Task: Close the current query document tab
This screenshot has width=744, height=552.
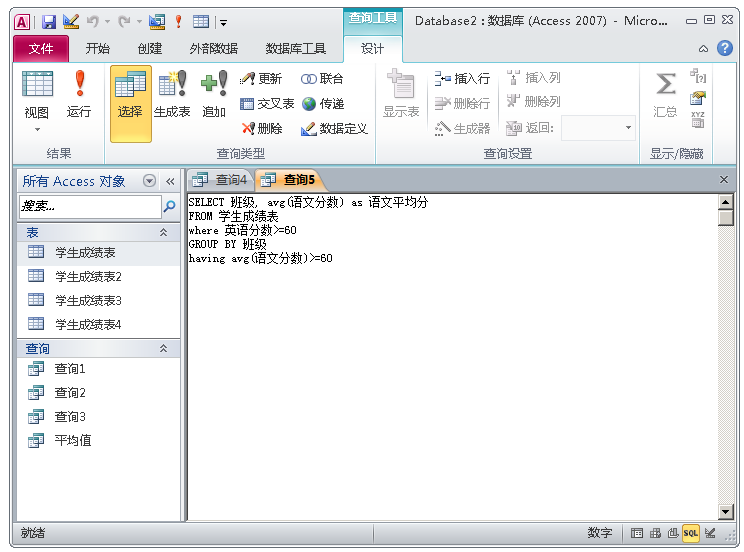Action: [724, 179]
